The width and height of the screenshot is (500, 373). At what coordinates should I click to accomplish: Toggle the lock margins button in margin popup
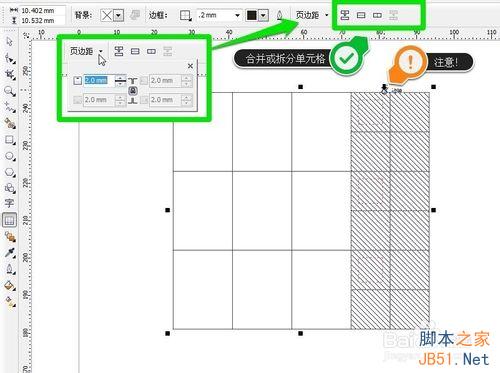coord(133,90)
